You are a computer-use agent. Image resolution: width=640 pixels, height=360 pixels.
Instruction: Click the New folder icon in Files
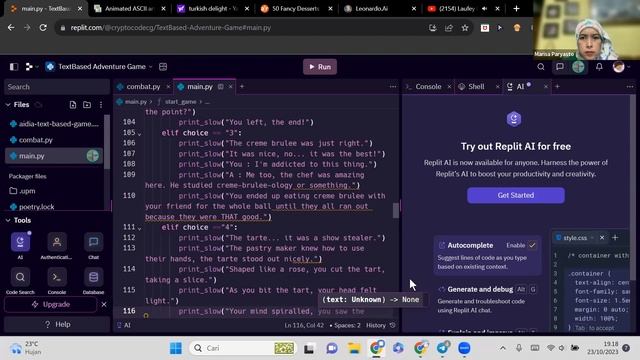coord(87,105)
